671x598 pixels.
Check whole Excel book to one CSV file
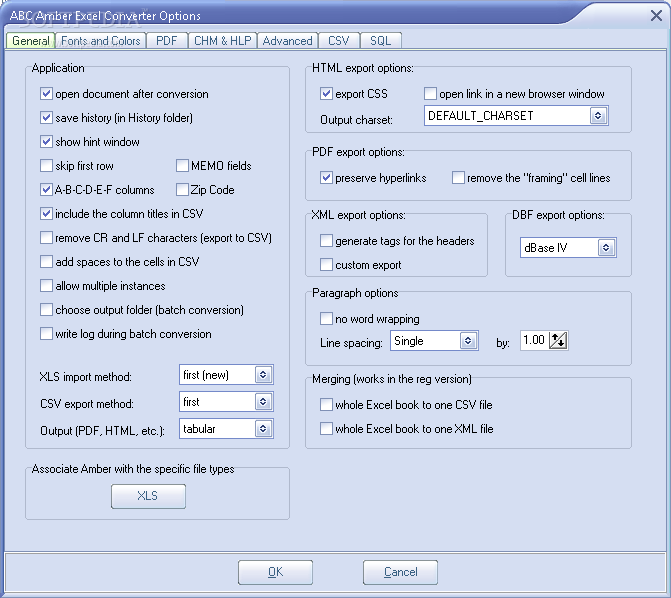pyautogui.click(x=327, y=405)
